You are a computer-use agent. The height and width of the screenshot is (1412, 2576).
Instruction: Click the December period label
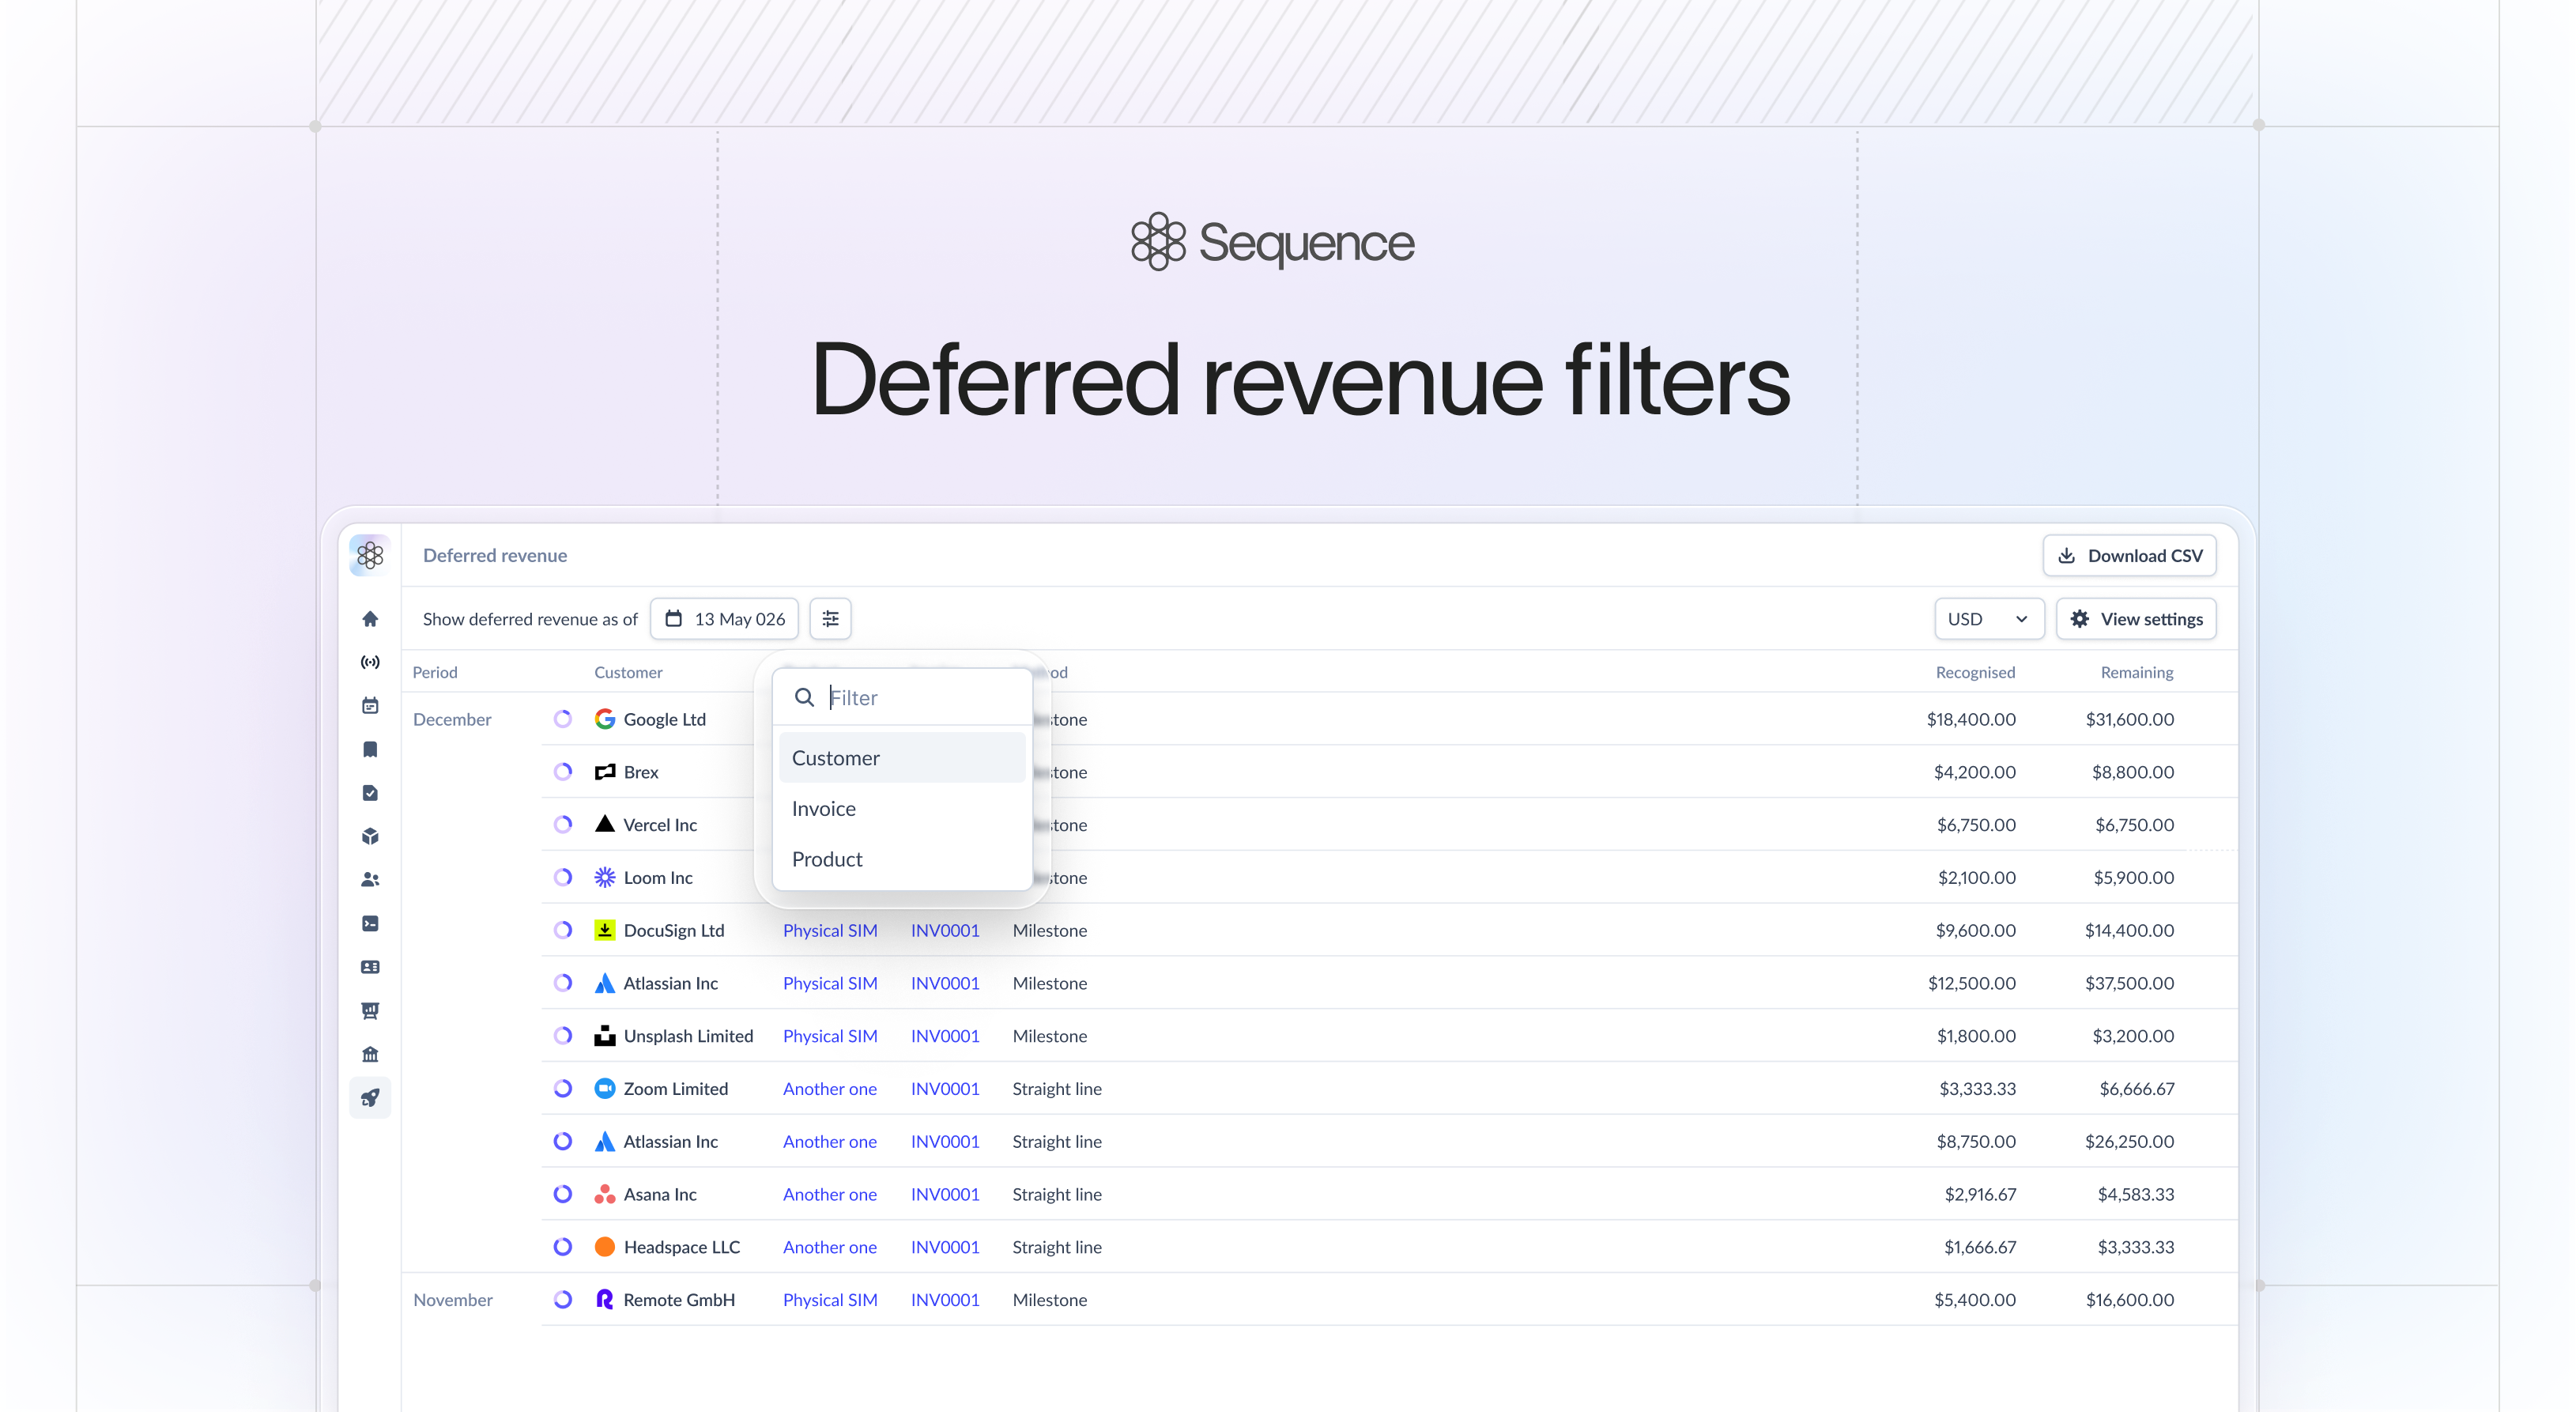click(x=452, y=719)
